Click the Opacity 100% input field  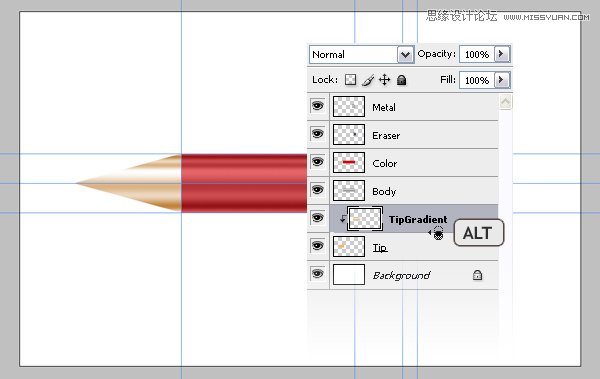[x=477, y=54]
